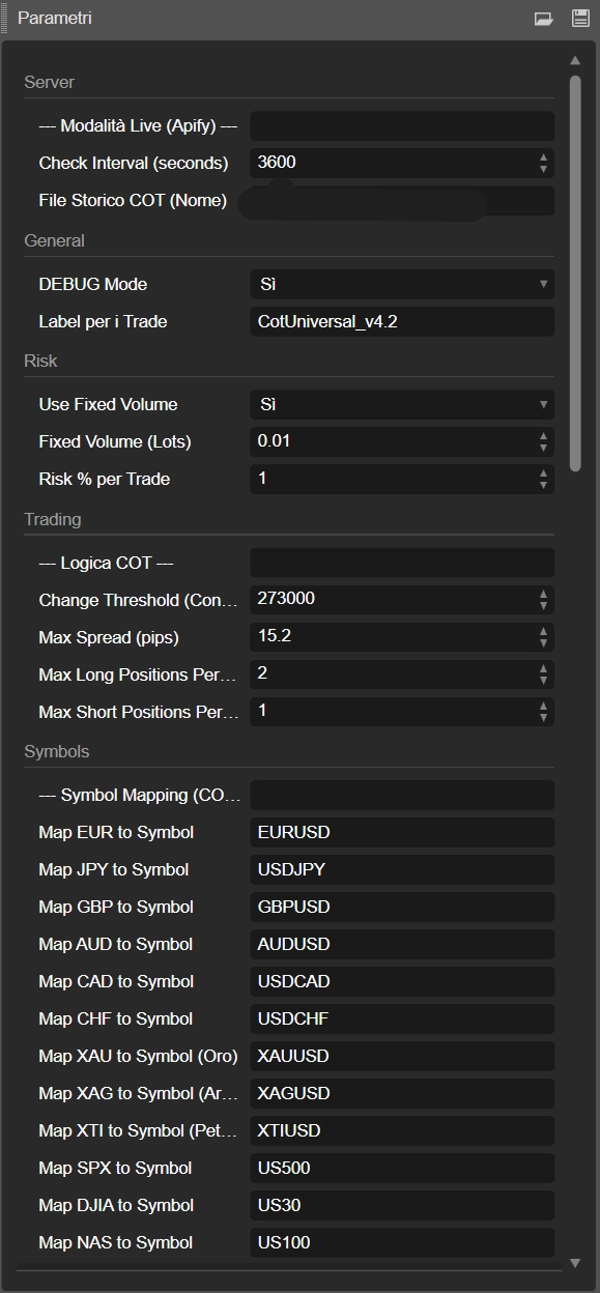Viewport: 600px width, 1293px height.
Task: Increase the Change Threshold value
Action: pos(544,594)
